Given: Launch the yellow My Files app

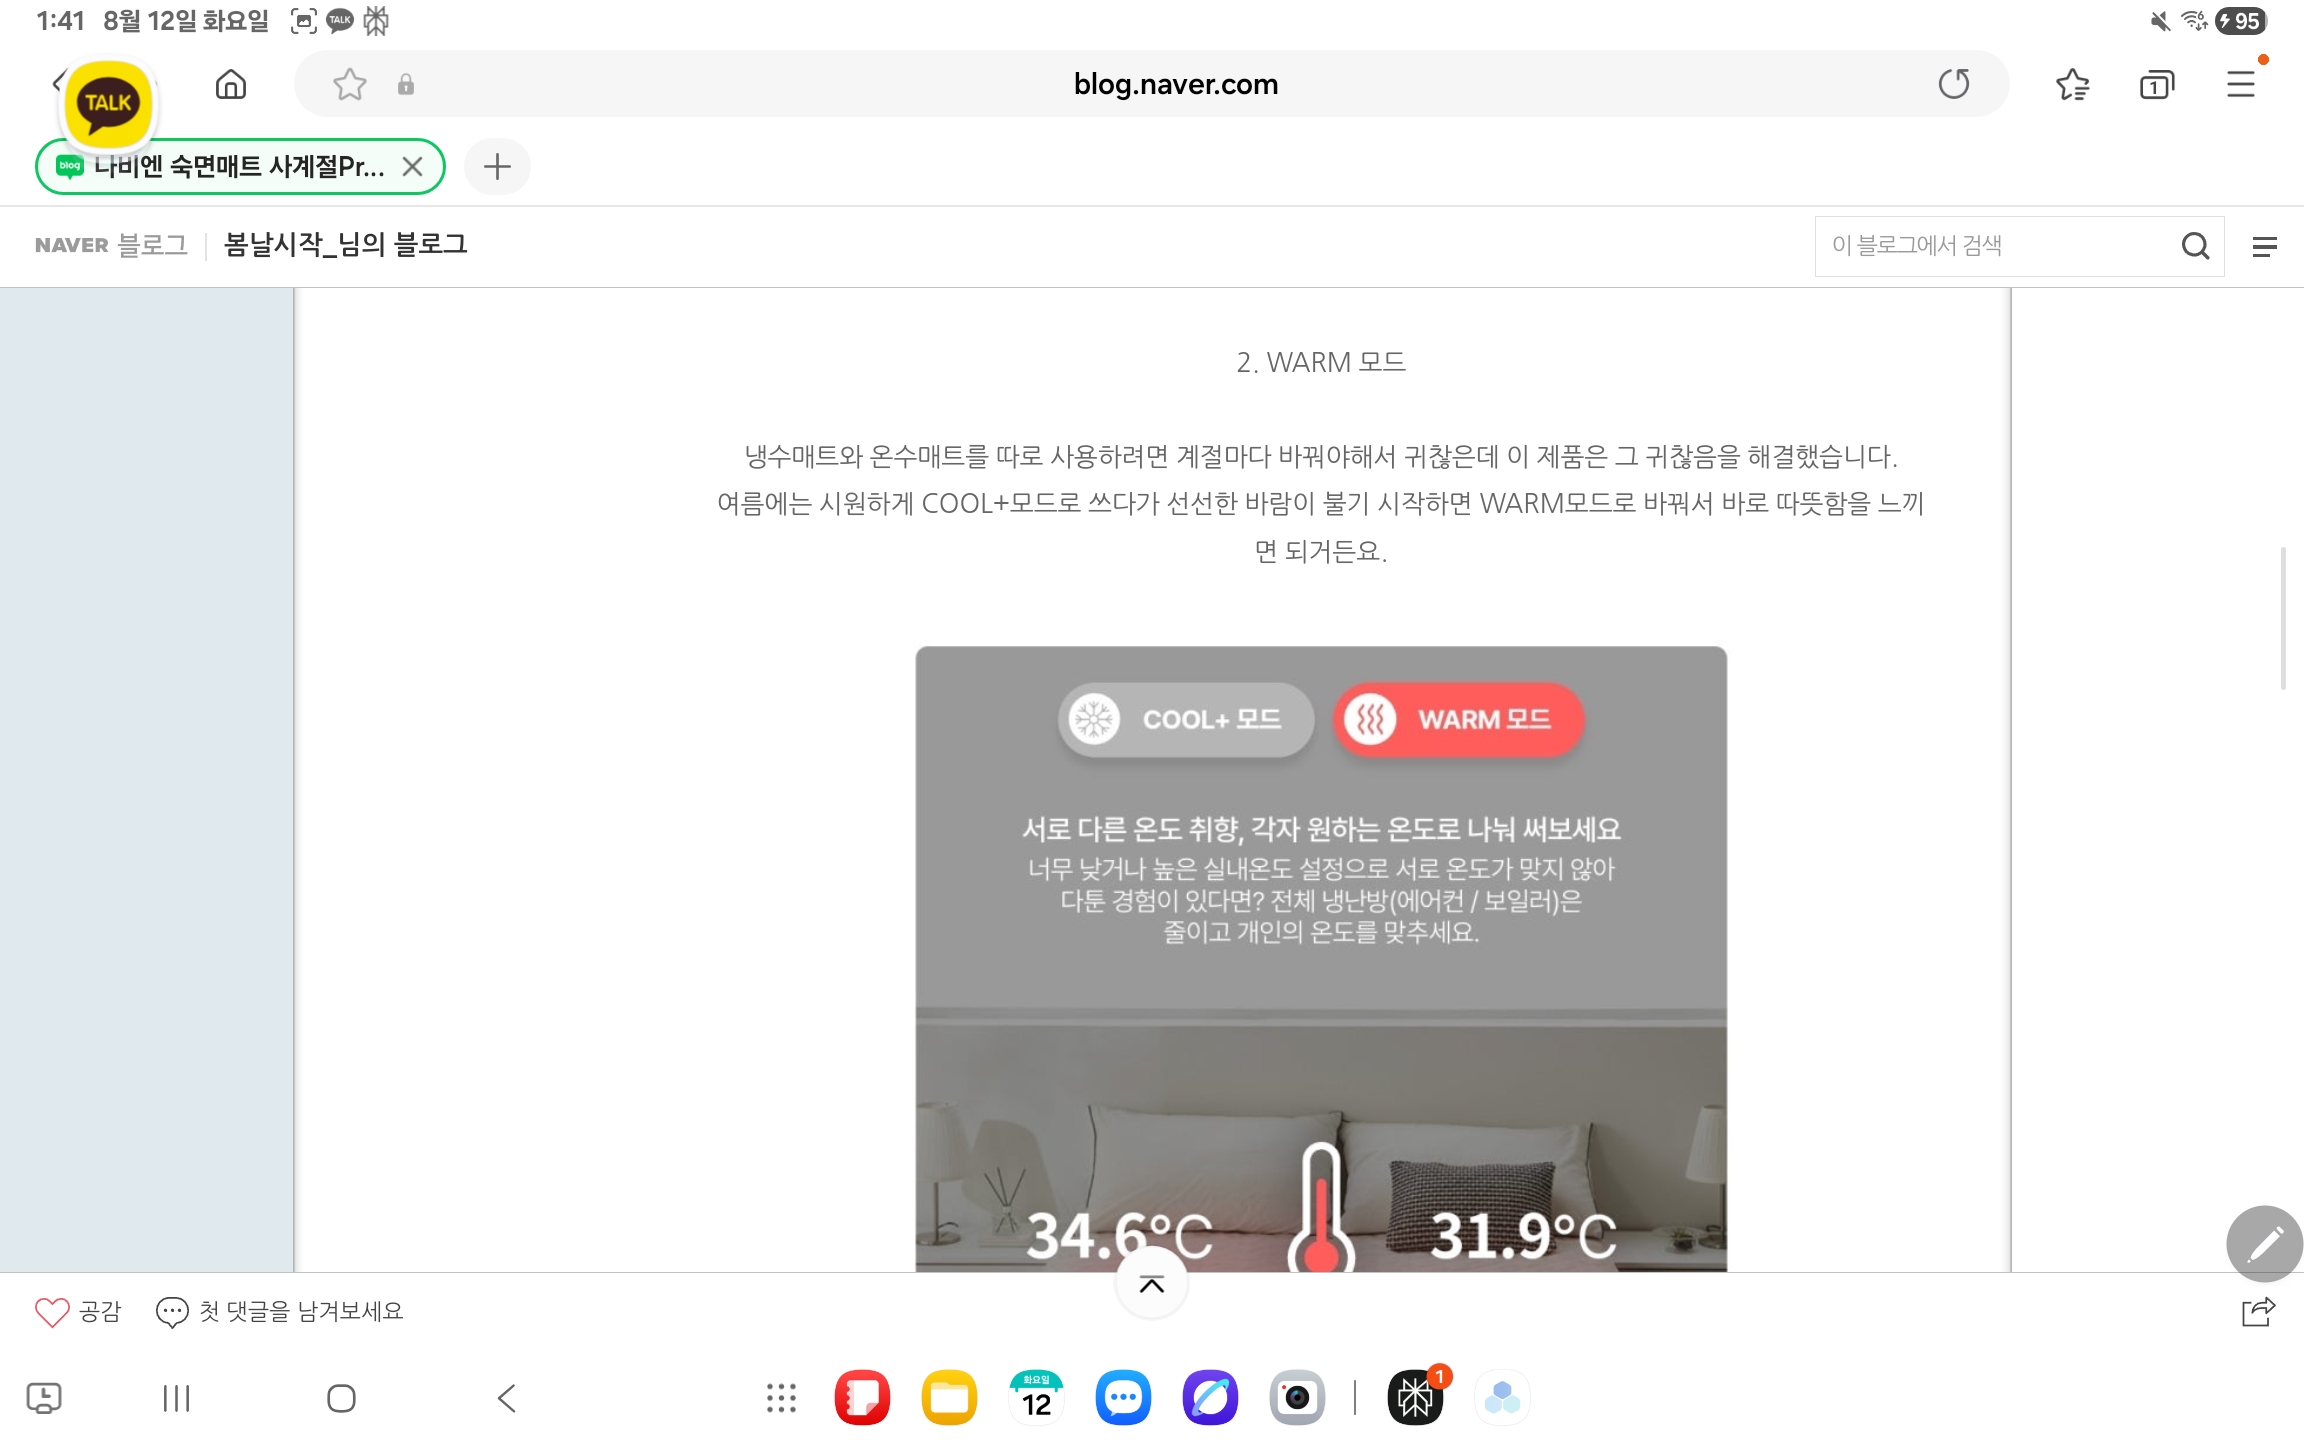Looking at the screenshot, I should point(949,1397).
